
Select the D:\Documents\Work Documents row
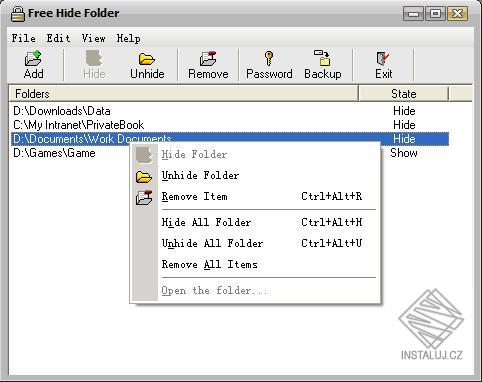click(230, 139)
